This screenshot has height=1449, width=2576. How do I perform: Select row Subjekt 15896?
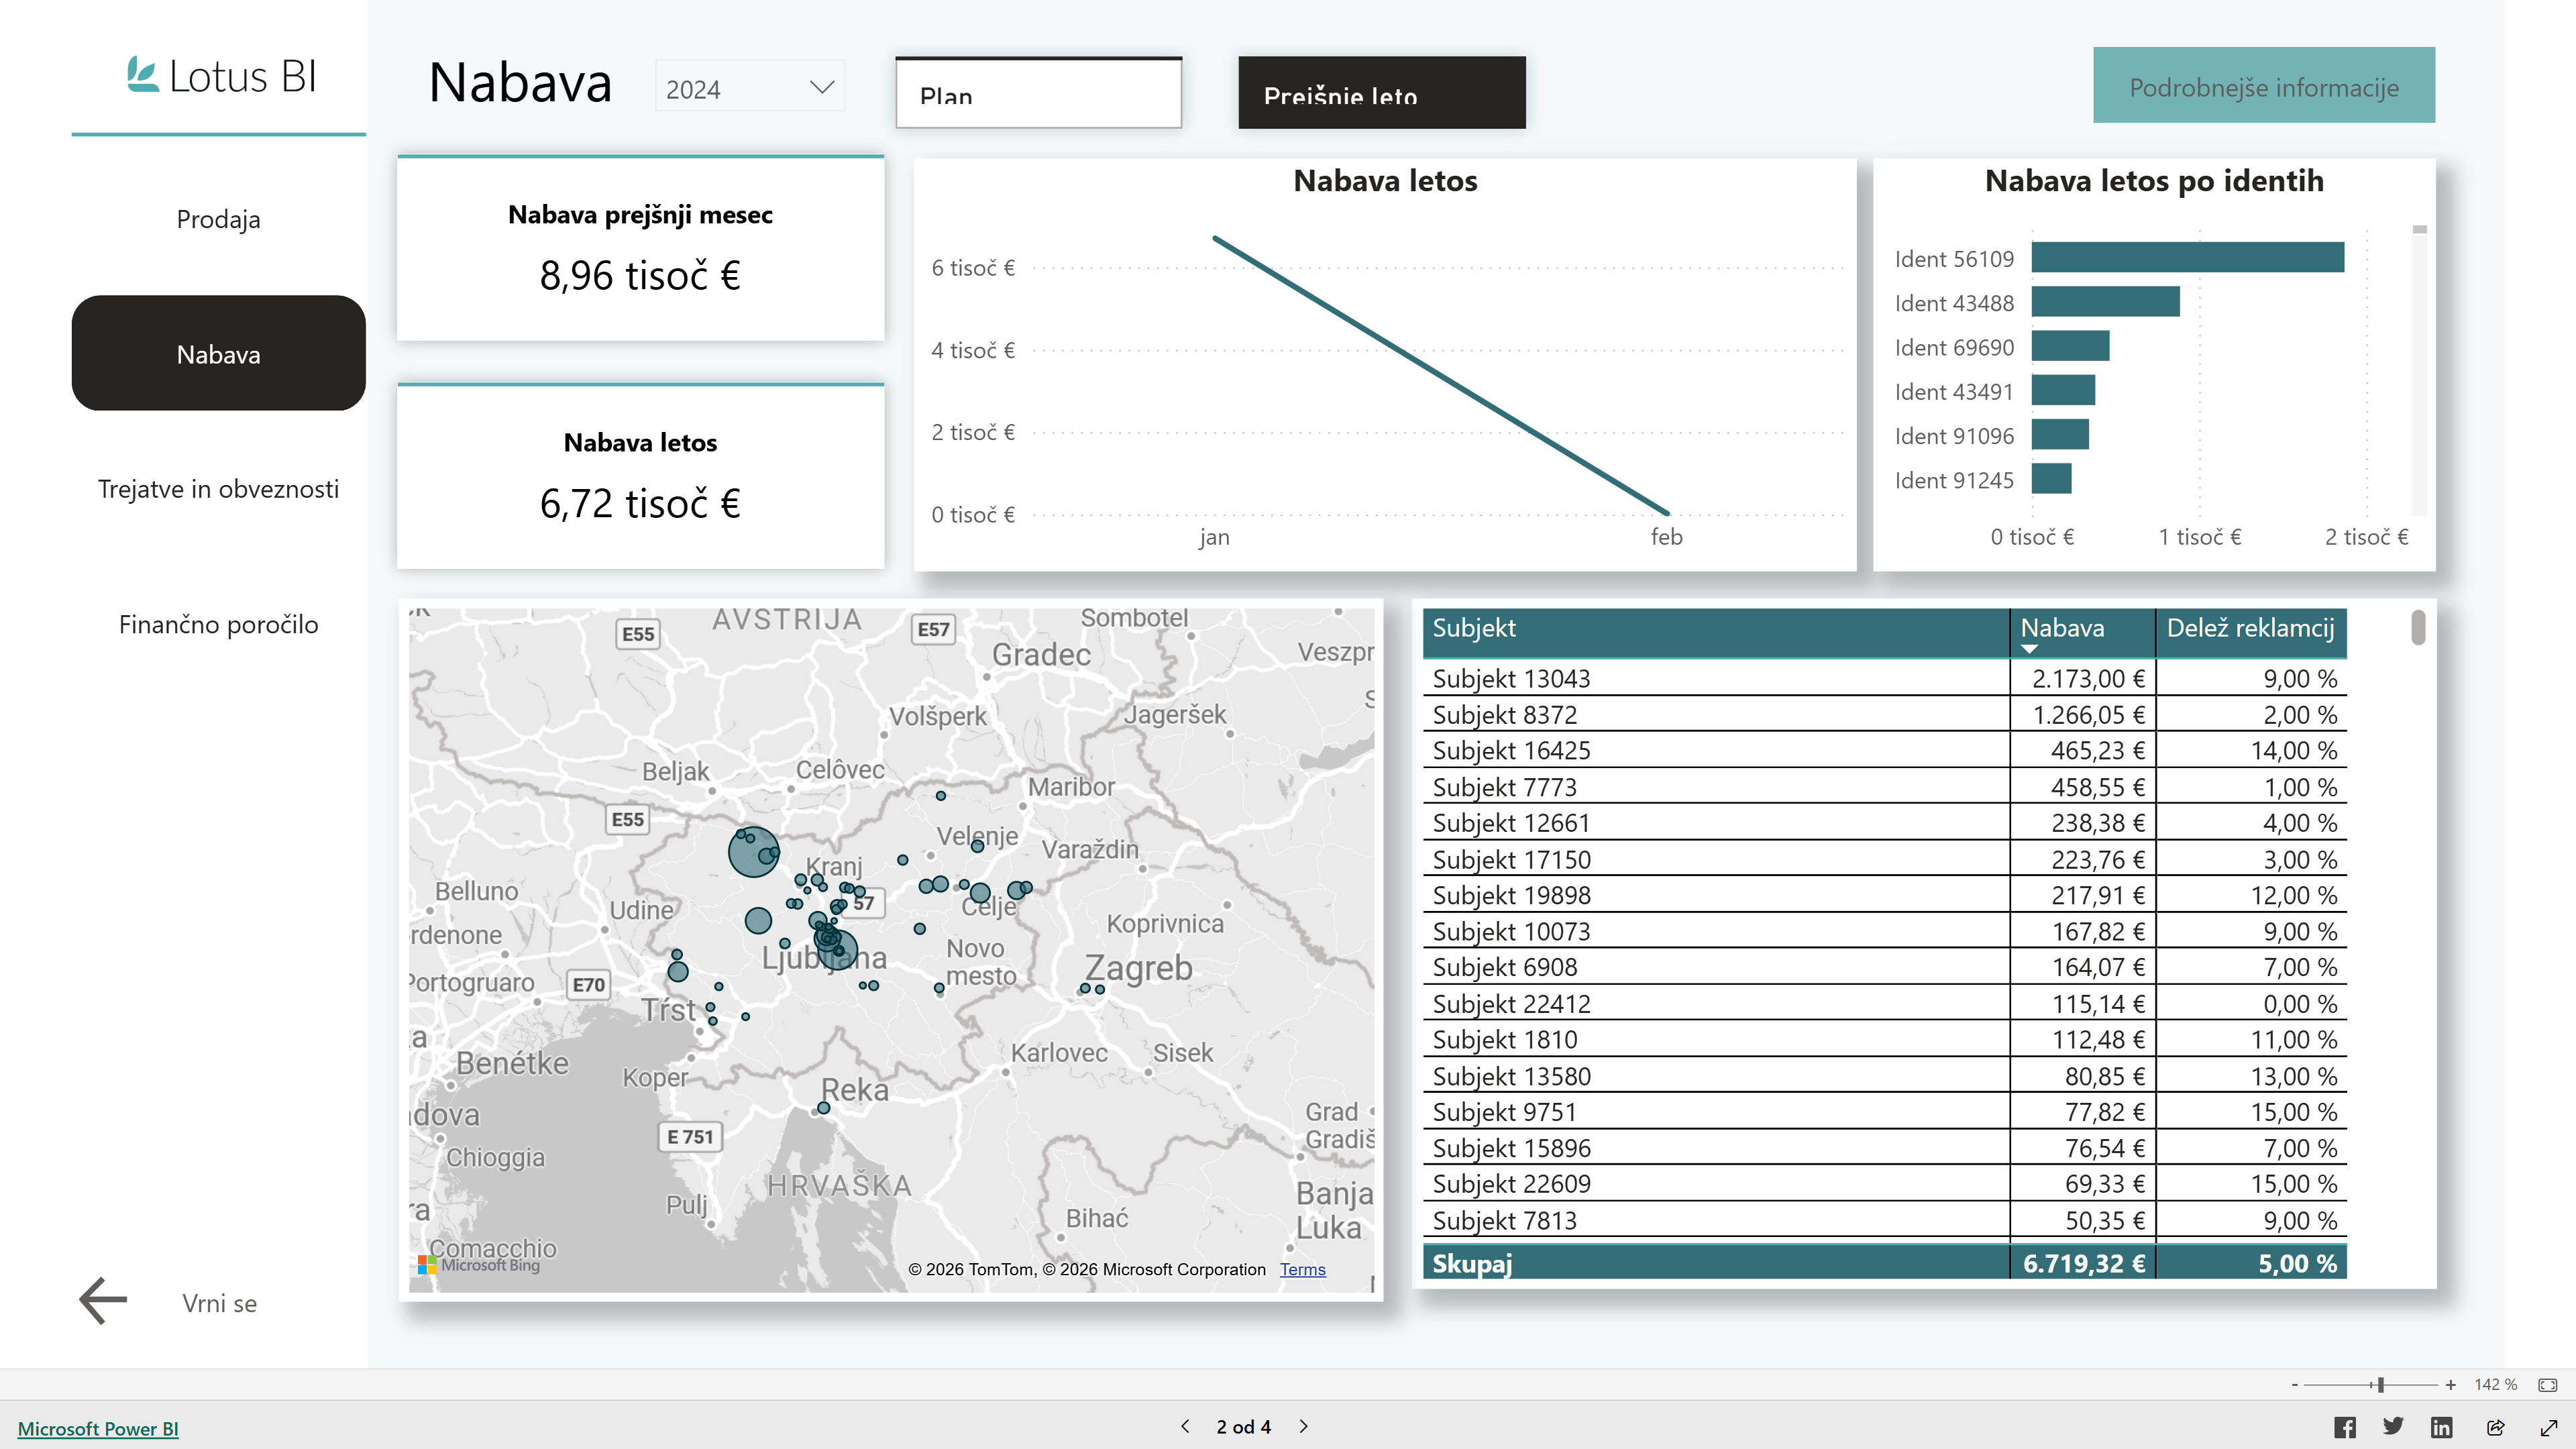click(1884, 1148)
